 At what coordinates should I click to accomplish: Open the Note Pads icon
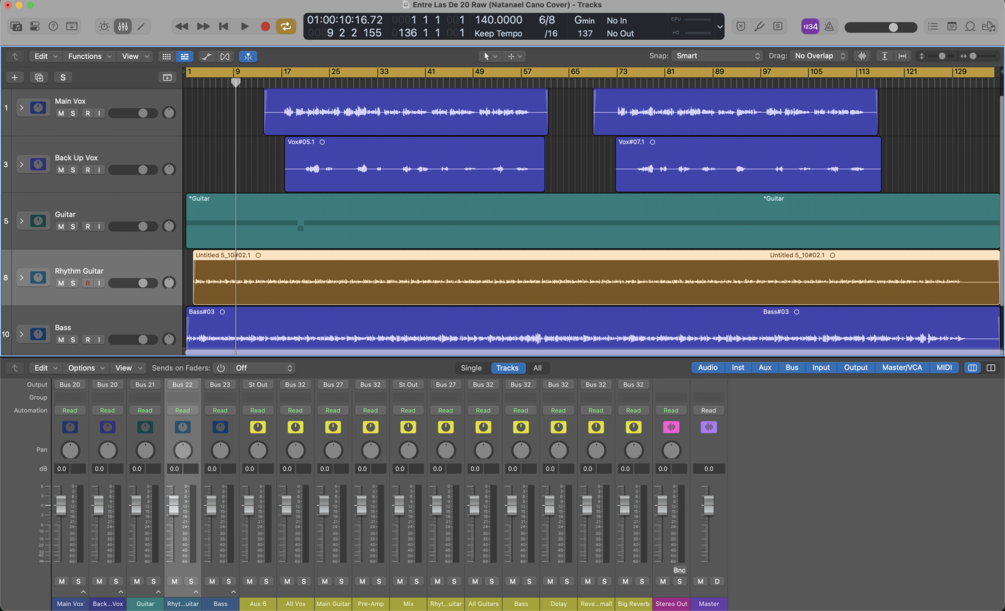click(952, 26)
